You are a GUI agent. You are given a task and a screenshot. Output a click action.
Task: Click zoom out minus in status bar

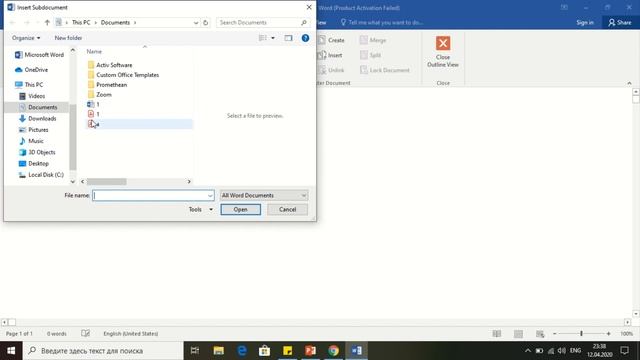point(554,334)
